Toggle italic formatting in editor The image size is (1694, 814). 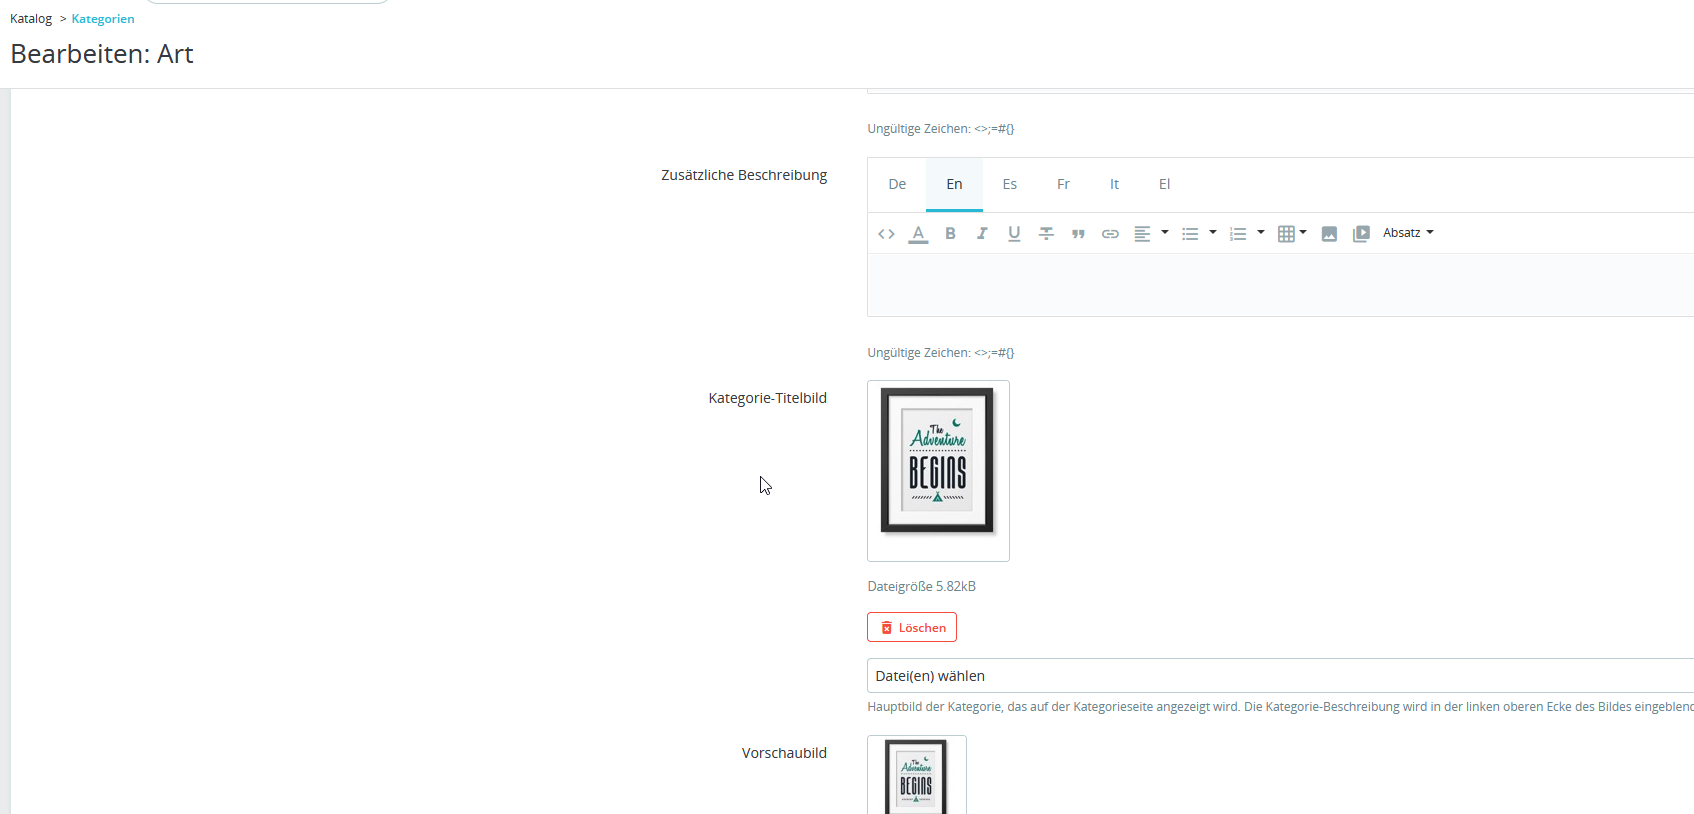click(982, 234)
